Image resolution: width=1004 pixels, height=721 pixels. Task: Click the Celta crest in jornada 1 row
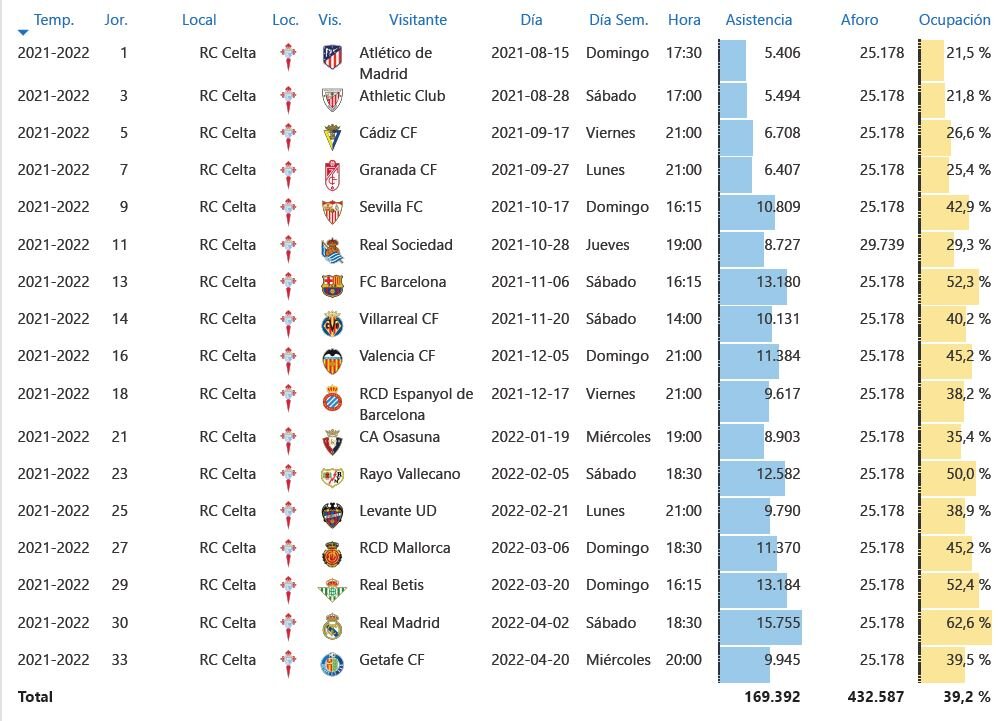tap(288, 57)
